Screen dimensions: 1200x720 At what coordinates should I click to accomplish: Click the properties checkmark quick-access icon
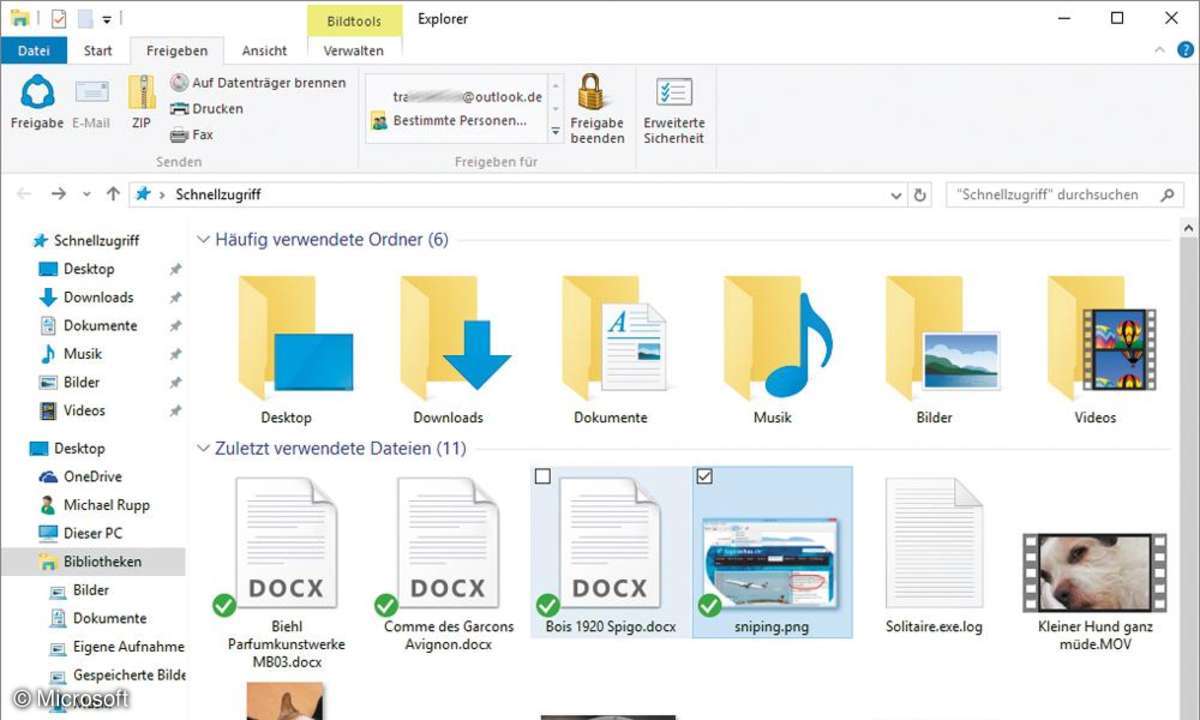58,18
